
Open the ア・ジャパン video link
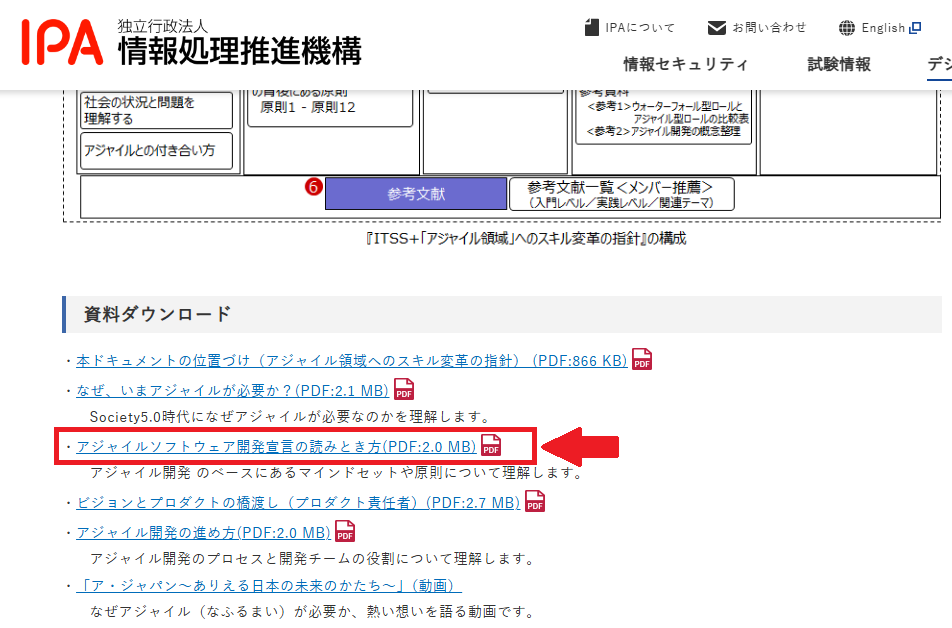[x=269, y=586]
